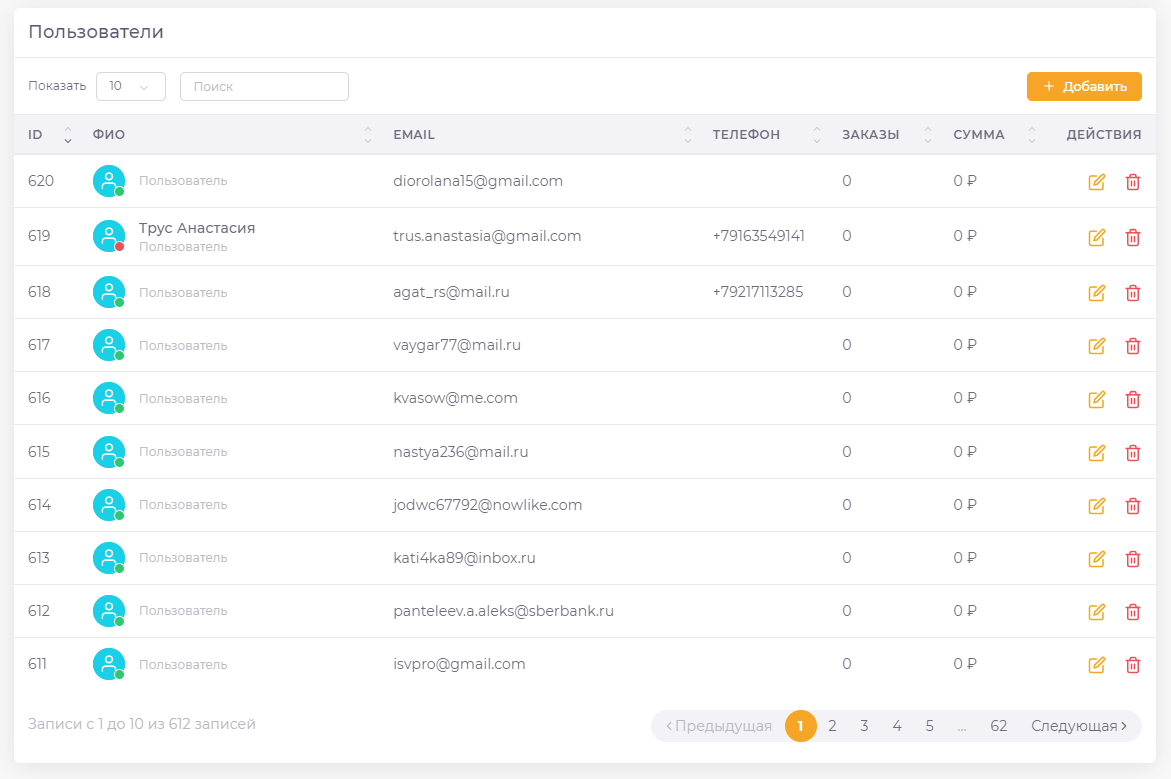Screen dimensions: 1171x779
Task: Jump to last page 62
Action: point(998,726)
